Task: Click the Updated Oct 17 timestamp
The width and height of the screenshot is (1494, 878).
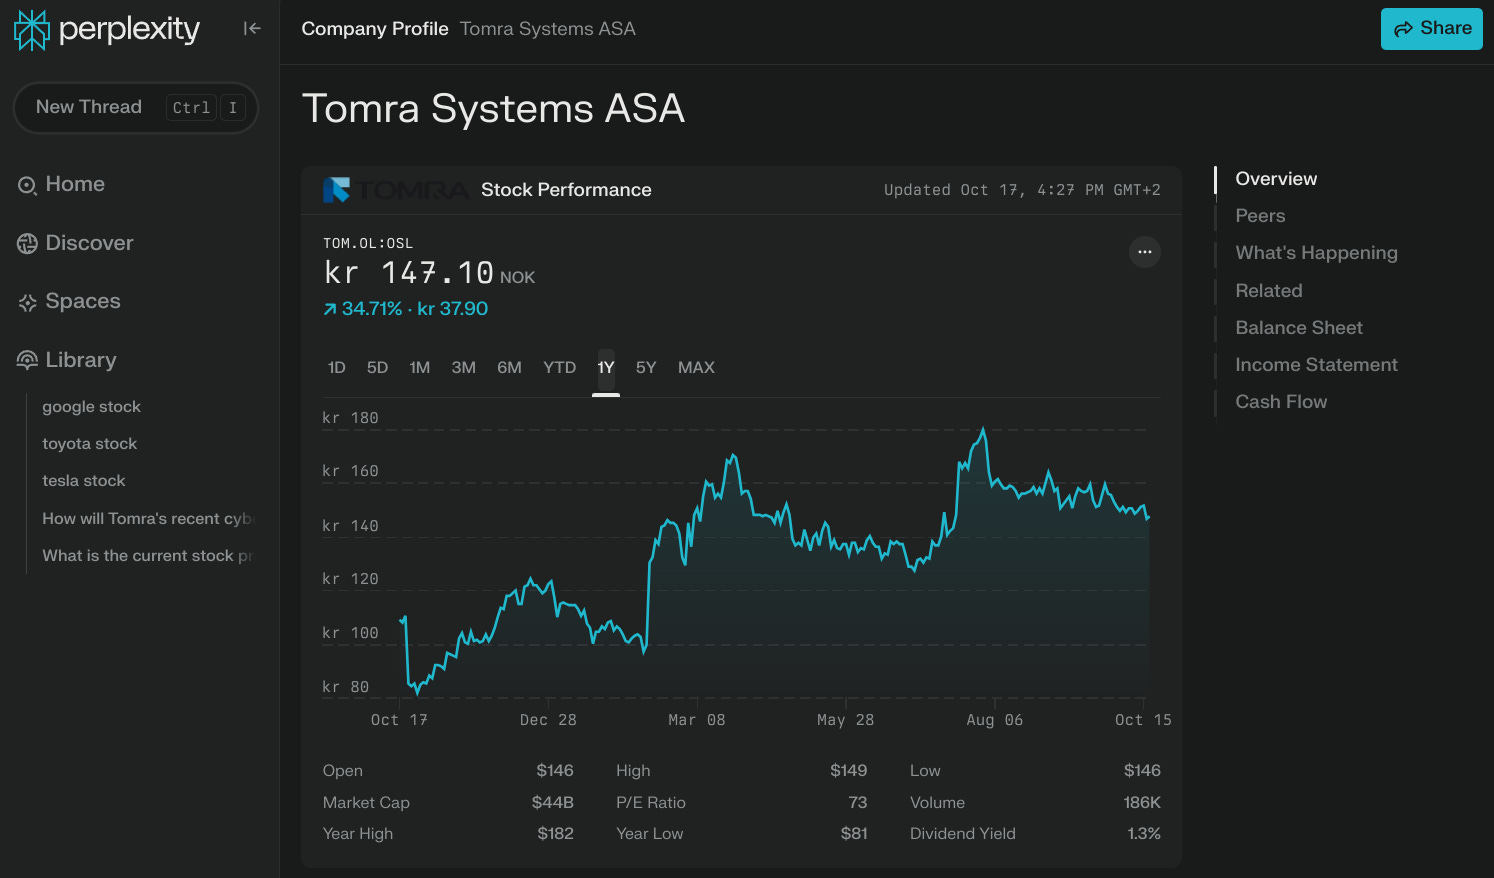Action: tap(1022, 190)
